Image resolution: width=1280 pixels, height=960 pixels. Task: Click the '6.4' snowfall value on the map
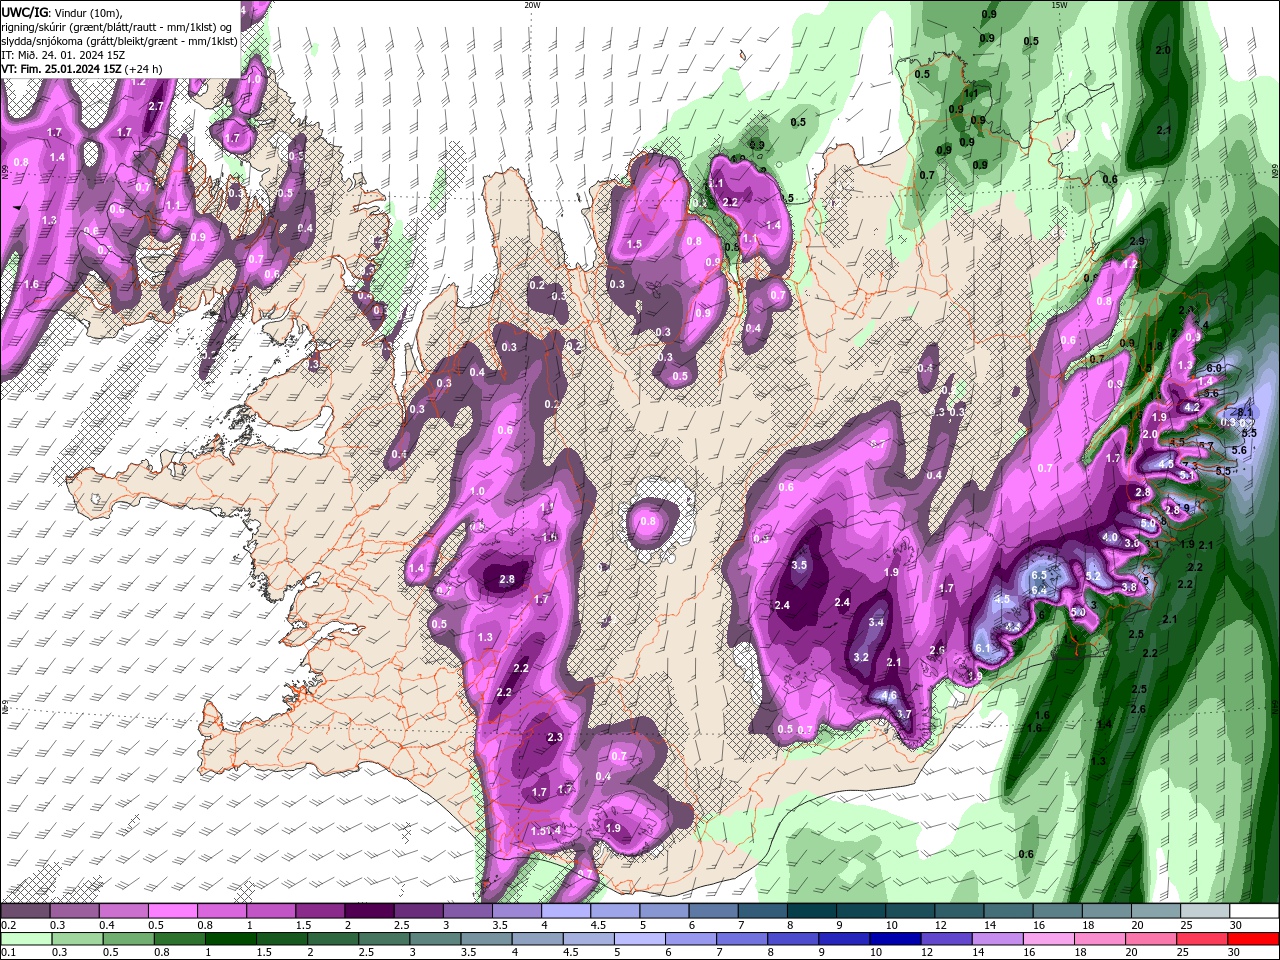(x=1038, y=590)
